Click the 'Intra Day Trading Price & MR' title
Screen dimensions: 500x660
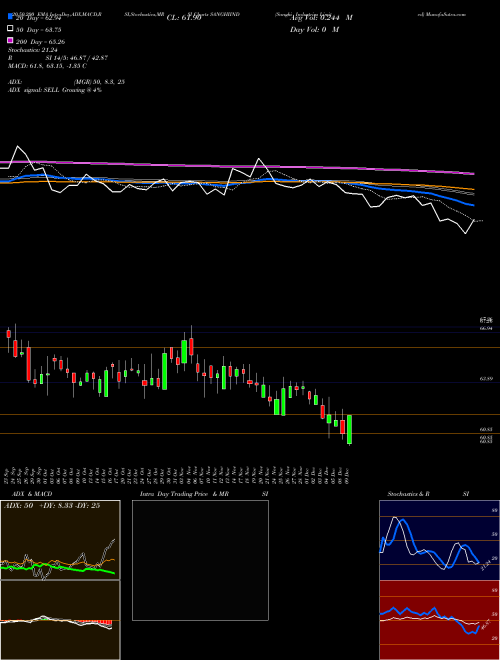184,494
